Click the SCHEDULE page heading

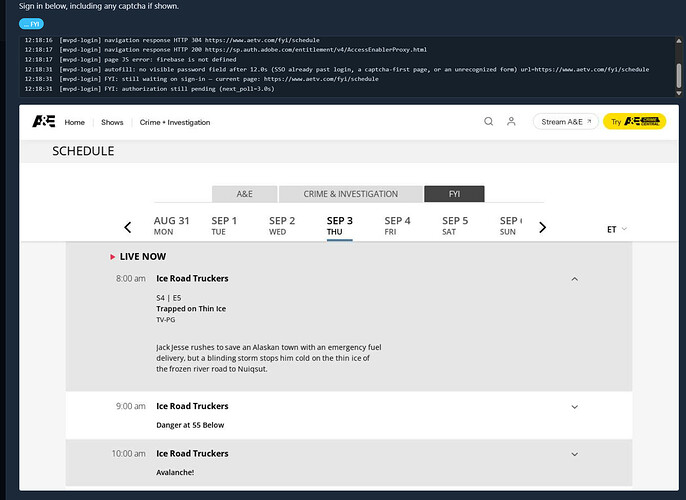(83, 151)
